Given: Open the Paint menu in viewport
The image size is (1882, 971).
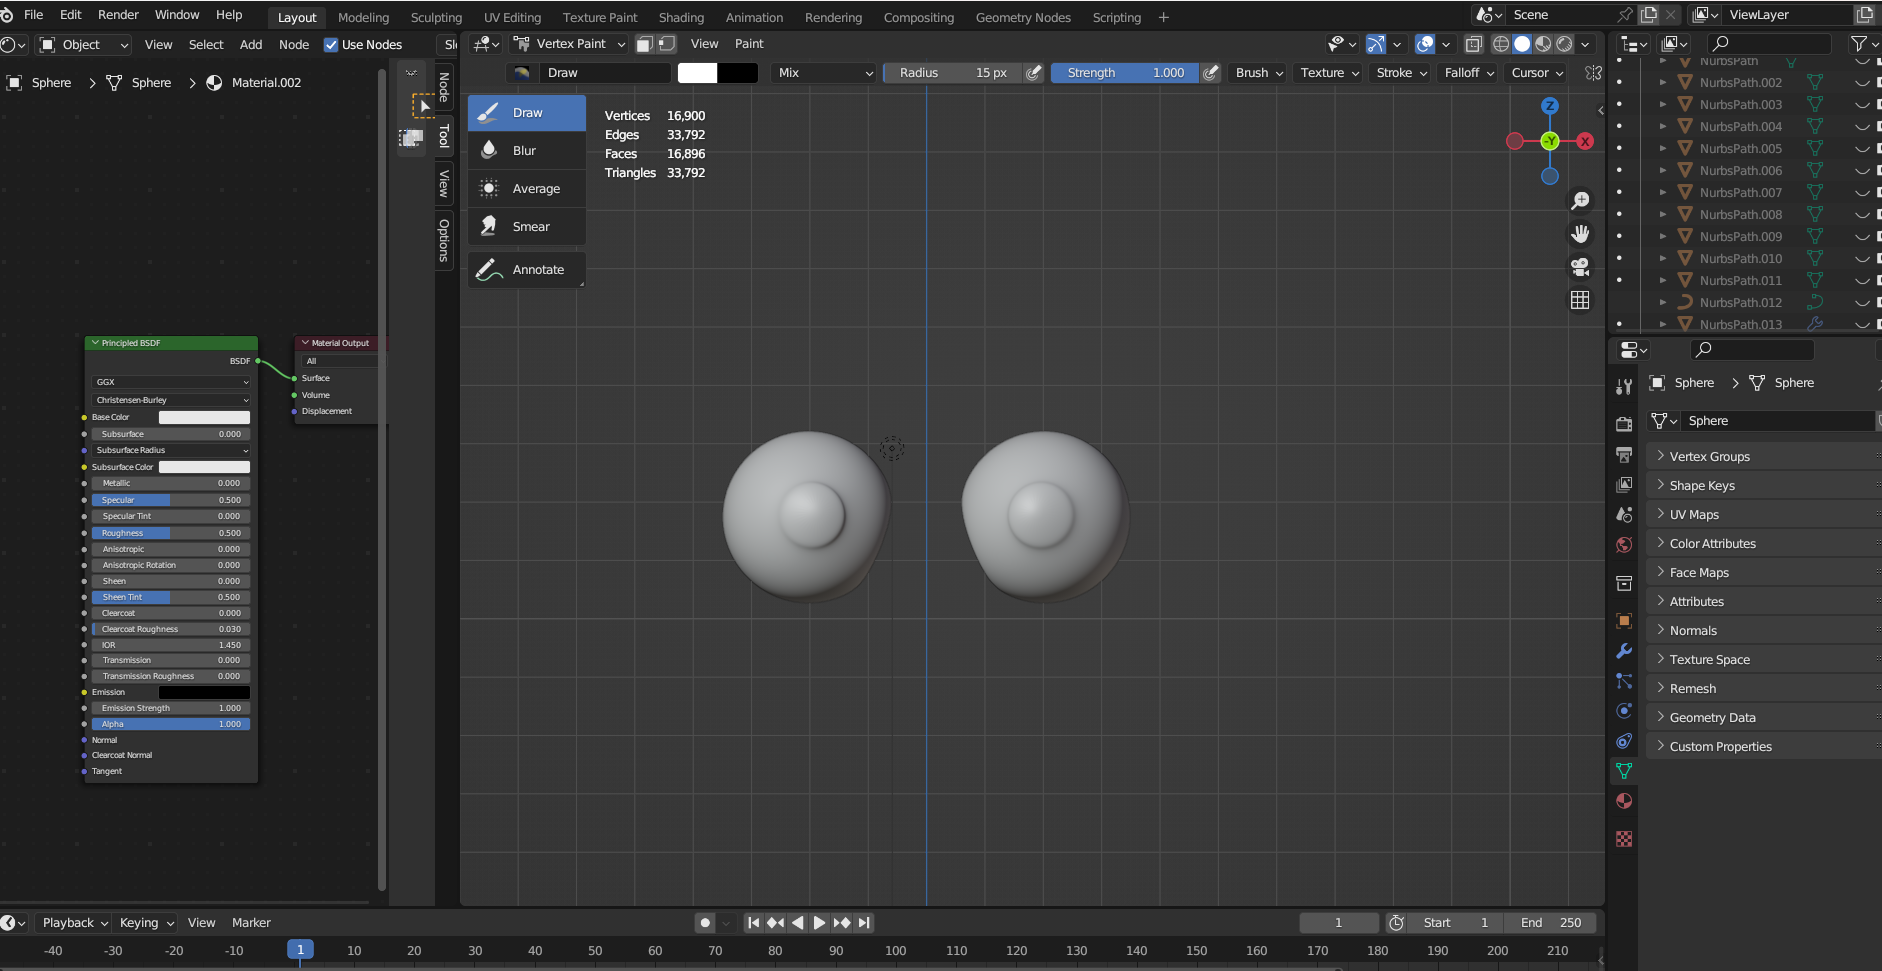Looking at the screenshot, I should [x=749, y=44].
